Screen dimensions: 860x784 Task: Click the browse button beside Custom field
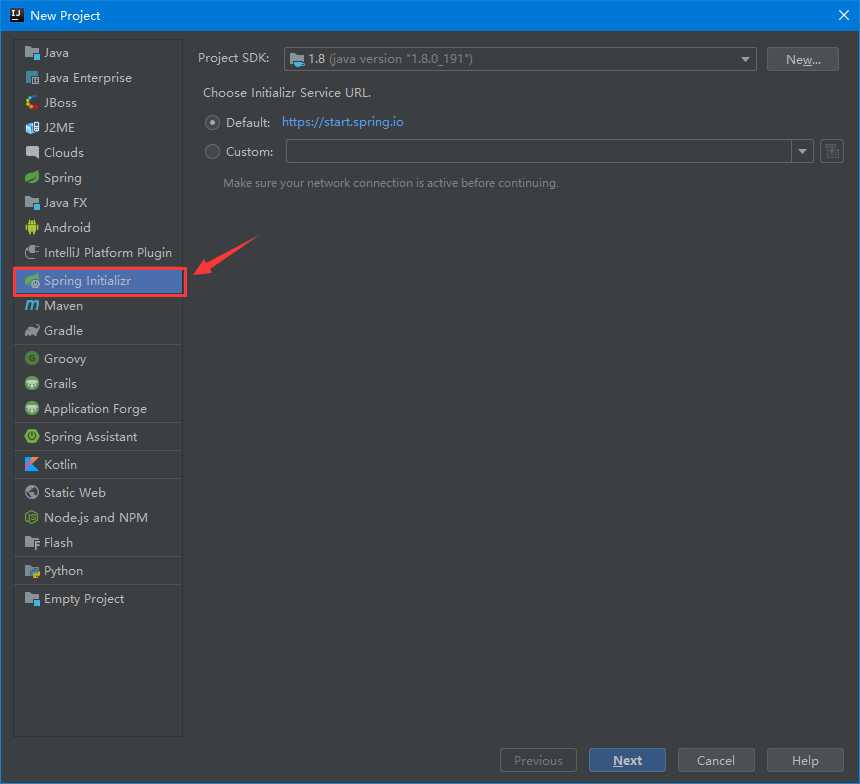831,151
